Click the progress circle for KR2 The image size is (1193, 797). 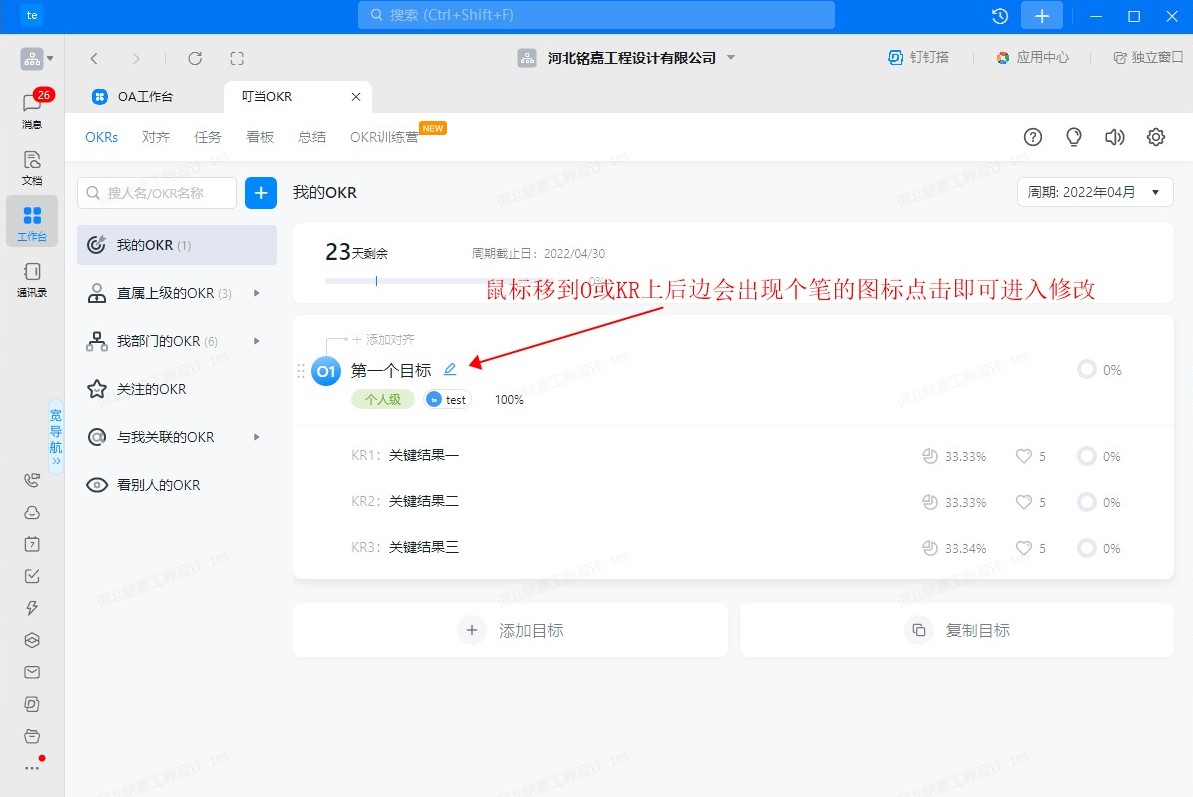[1086, 502]
